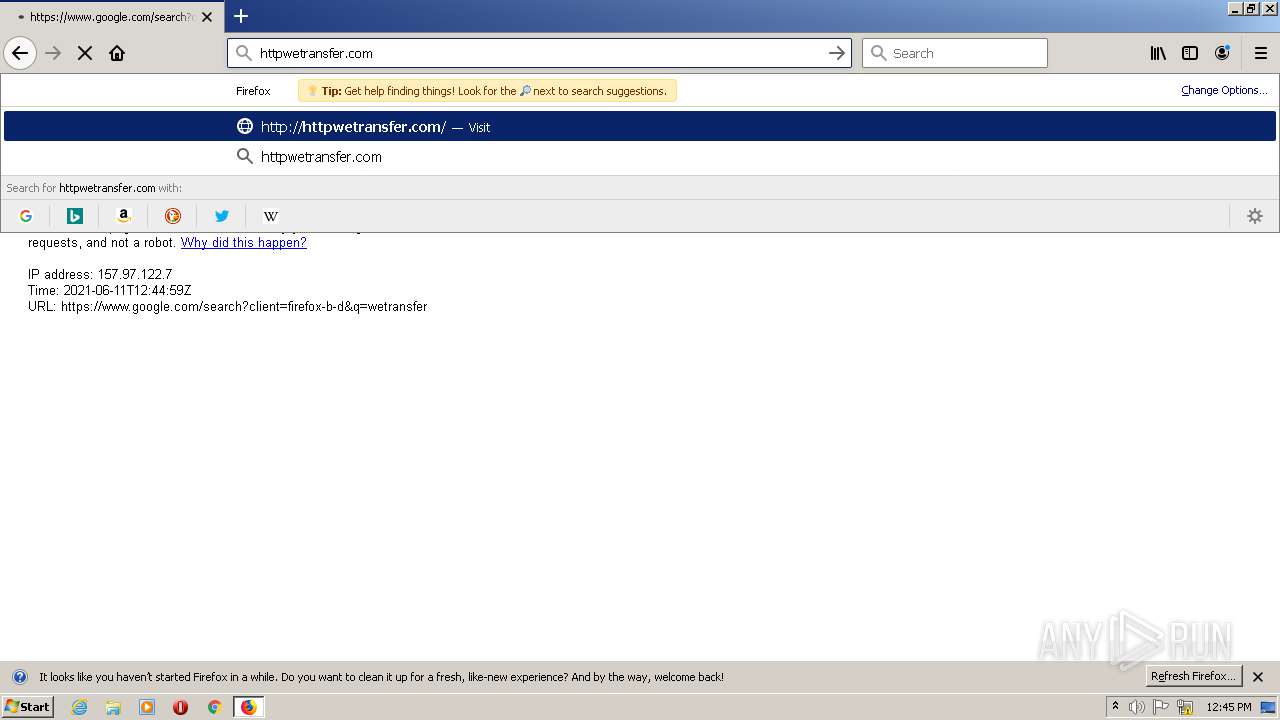Open the Firefox hamburger menu
1280x720 pixels.
(1260, 53)
